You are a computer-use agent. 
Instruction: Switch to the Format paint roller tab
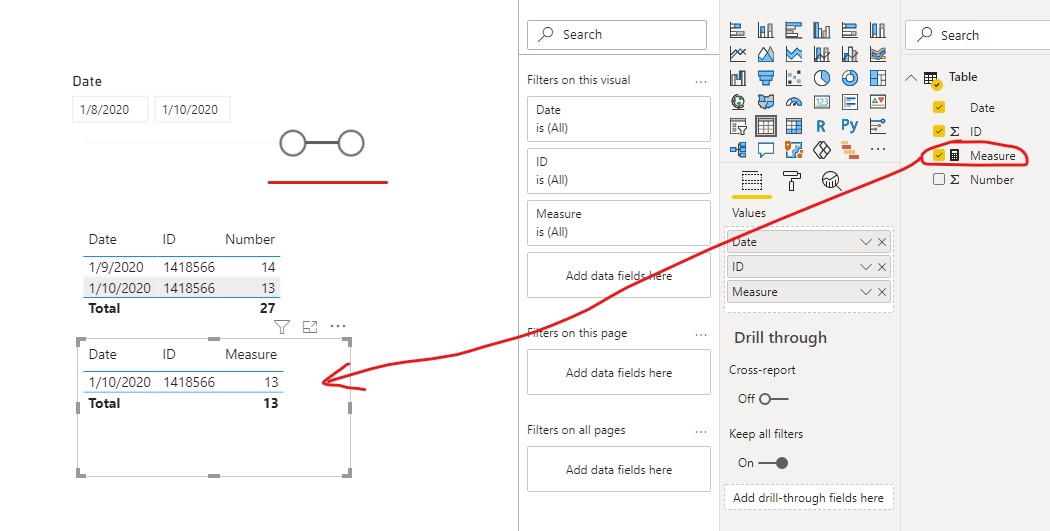click(x=792, y=181)
